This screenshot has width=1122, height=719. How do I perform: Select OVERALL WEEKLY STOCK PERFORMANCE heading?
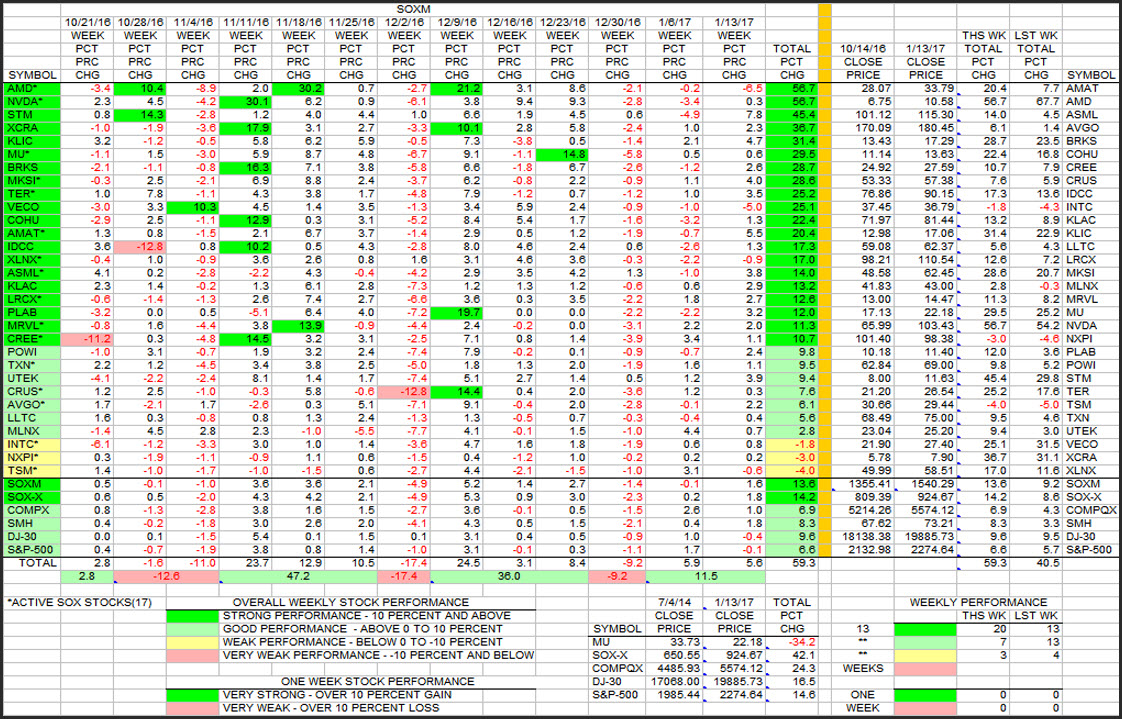coord(351,602)
